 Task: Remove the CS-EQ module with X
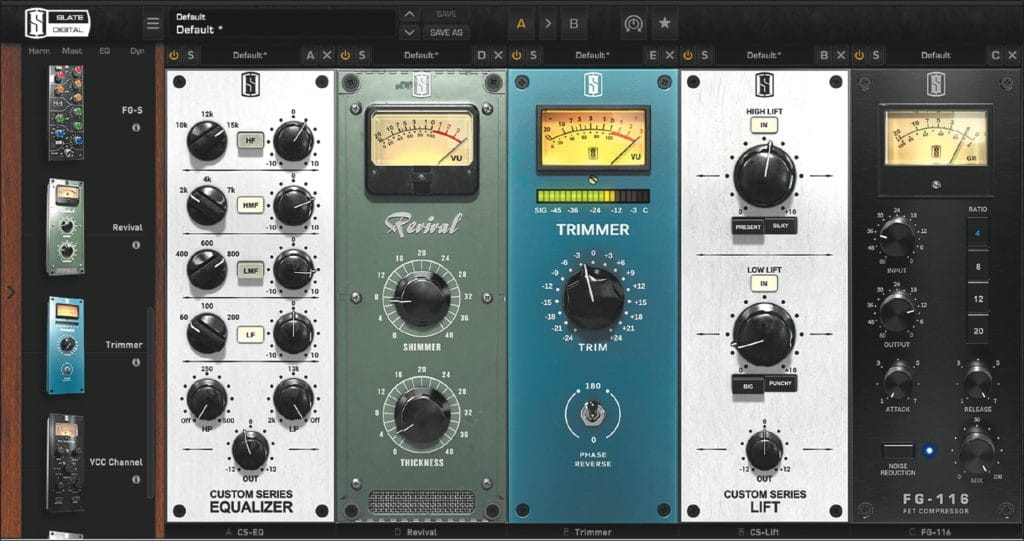pyautogui.click(x=327, y=56)
